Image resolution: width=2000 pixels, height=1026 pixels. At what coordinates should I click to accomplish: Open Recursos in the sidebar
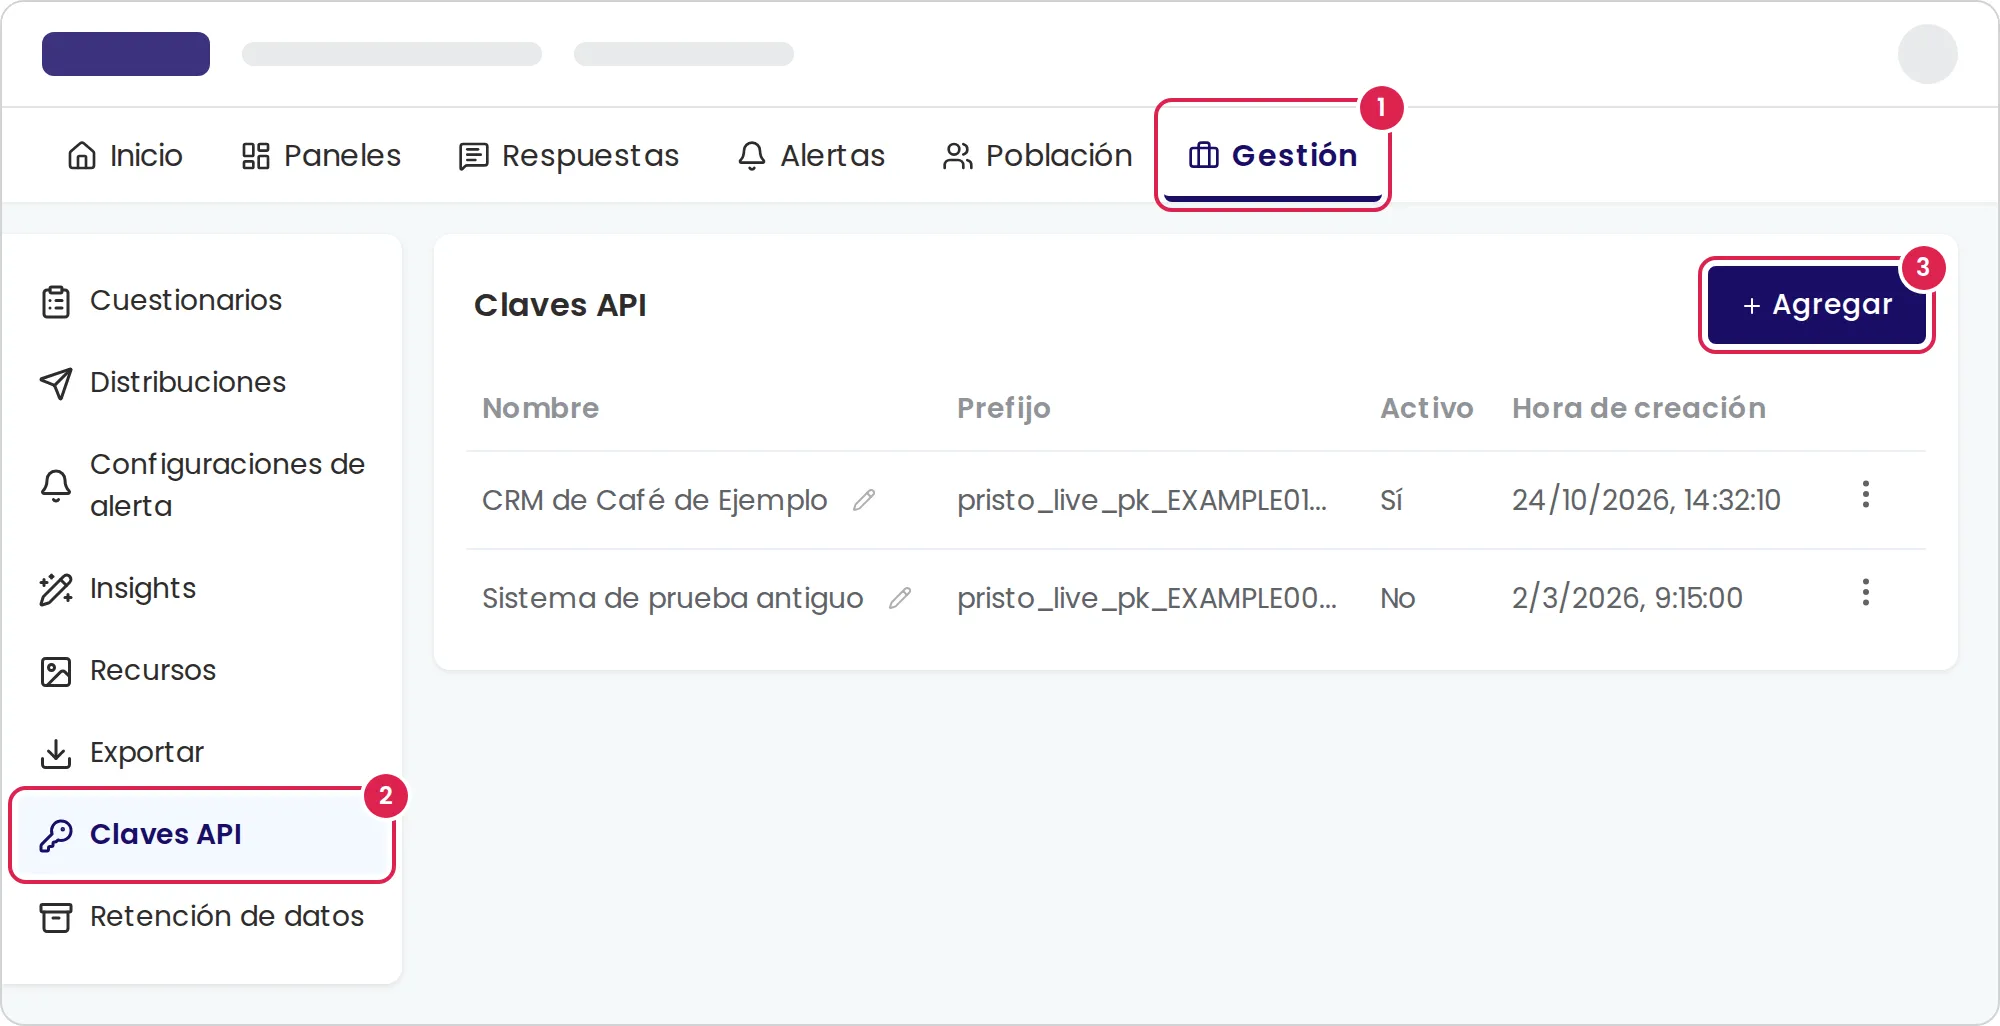pyautogui.click(x=202, y=670)
